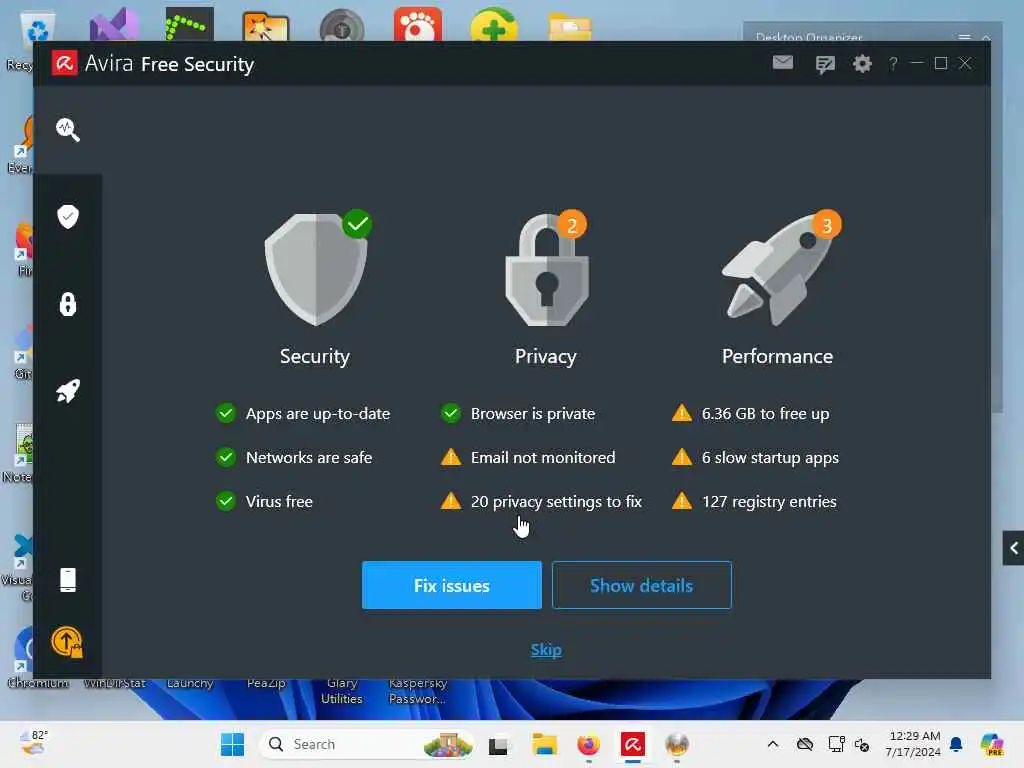Click the Avira taskbar icon
The image size is (1024, 768).
[633, 744]
